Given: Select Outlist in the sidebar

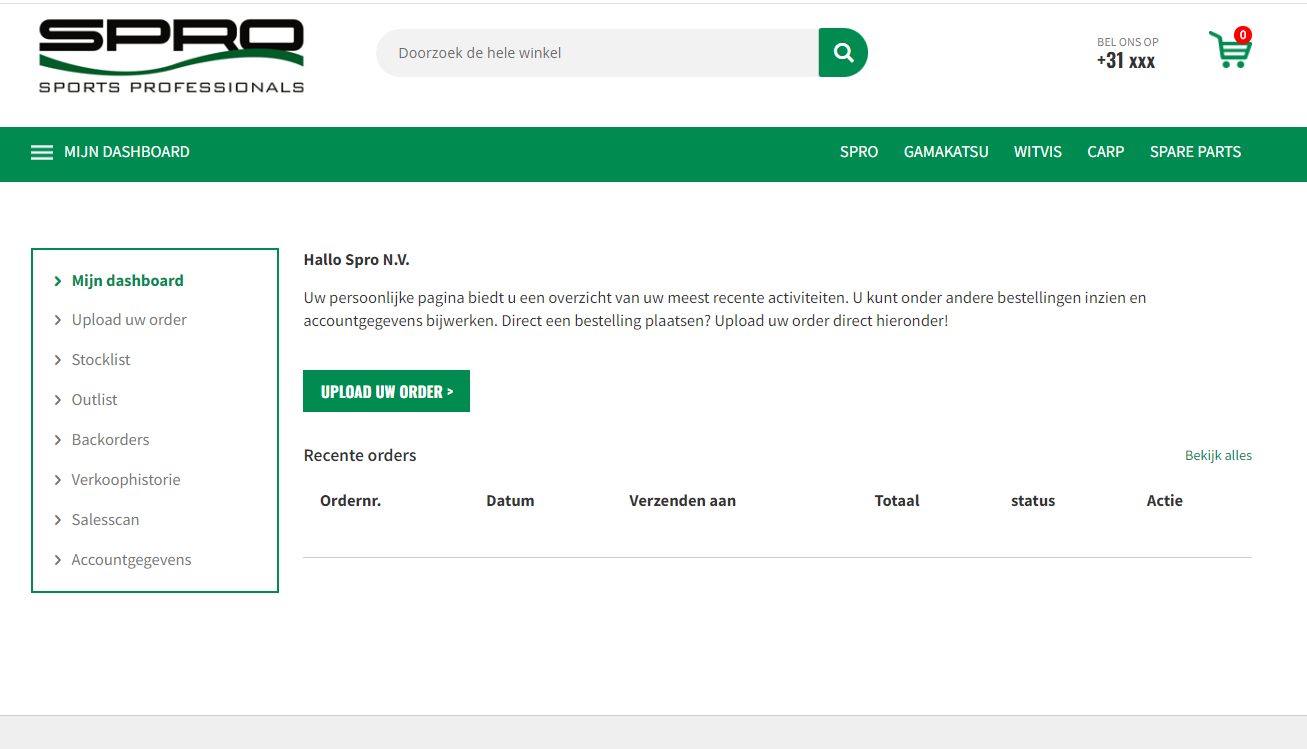Looking at the screenshot, I should point(94,400).
